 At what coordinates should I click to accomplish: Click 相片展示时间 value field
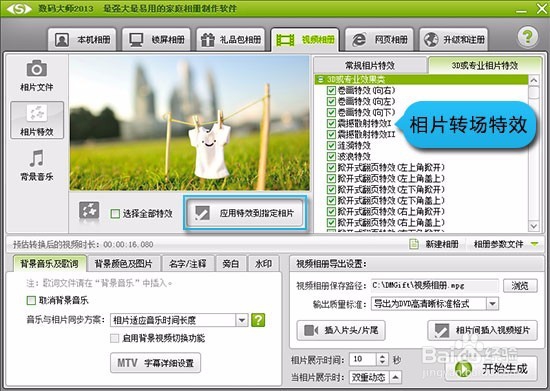click(363, 359)
